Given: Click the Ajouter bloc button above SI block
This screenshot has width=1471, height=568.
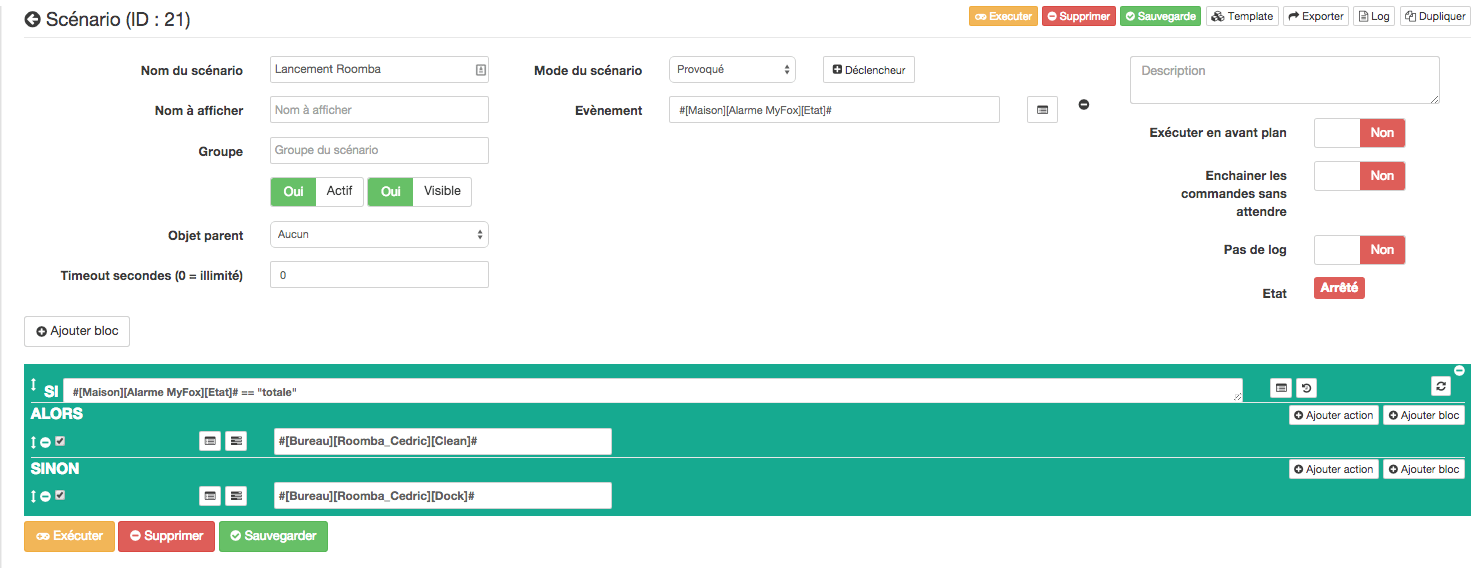Looking at the screenshot, I should tap(77, 331).
